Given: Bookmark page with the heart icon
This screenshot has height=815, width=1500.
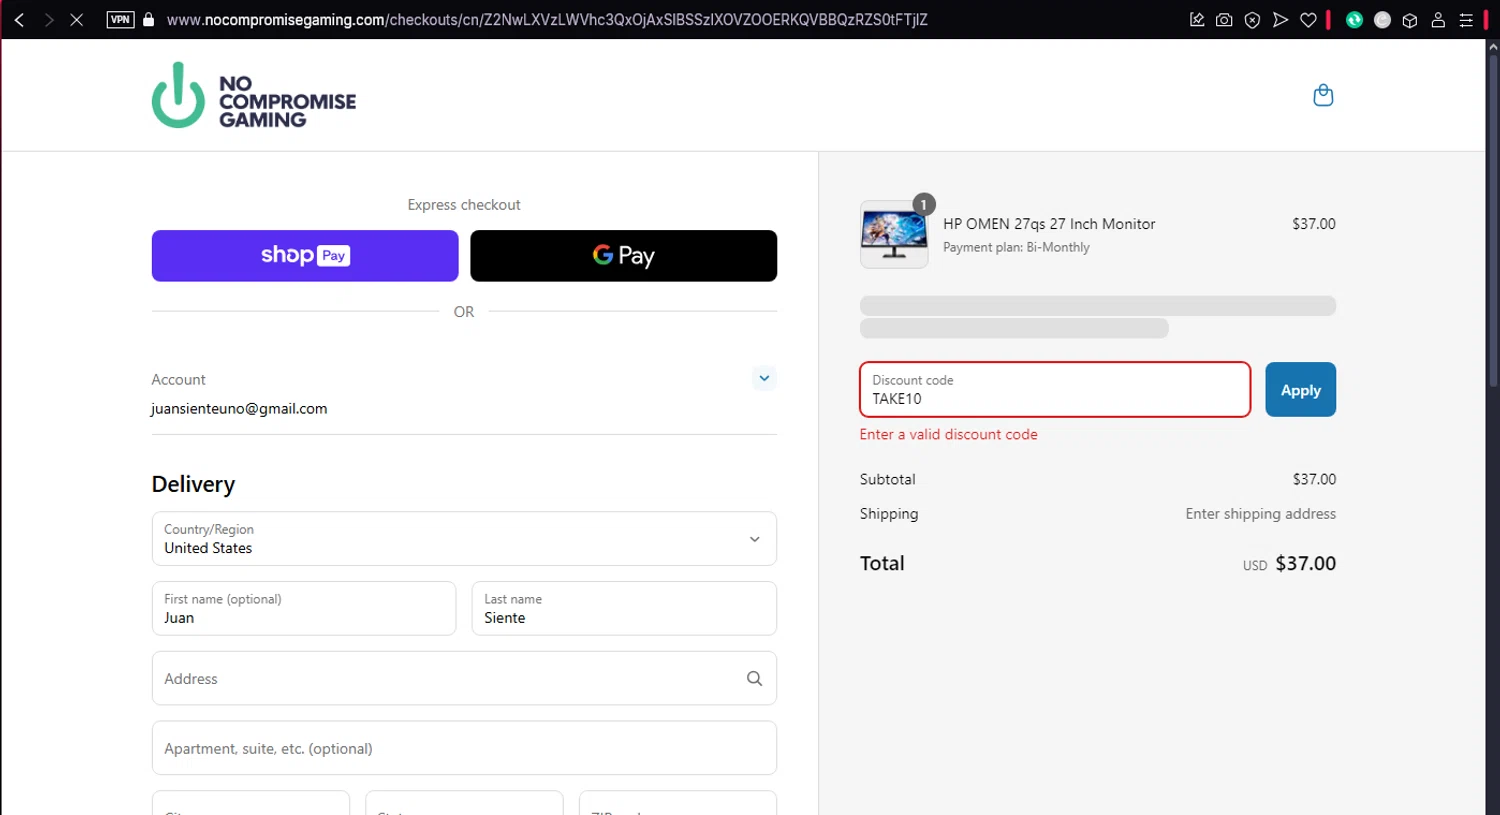Looking at the screenshot, I should [1308, 20].
